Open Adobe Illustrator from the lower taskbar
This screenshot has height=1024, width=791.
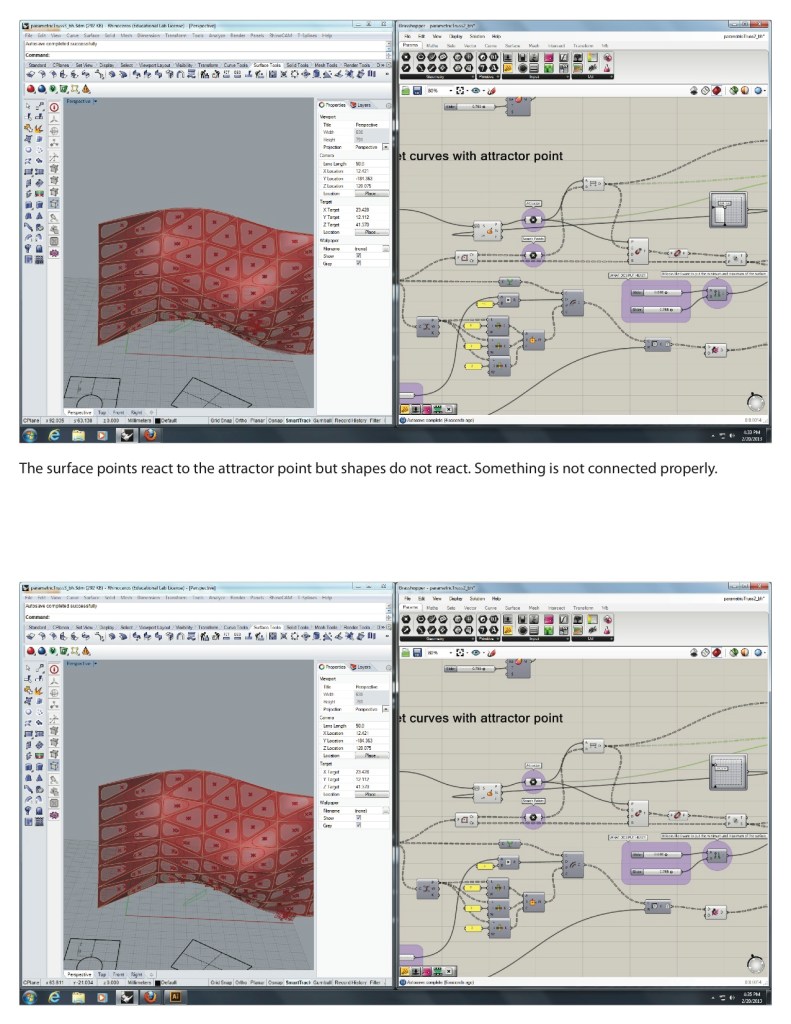tap(175, 996)
